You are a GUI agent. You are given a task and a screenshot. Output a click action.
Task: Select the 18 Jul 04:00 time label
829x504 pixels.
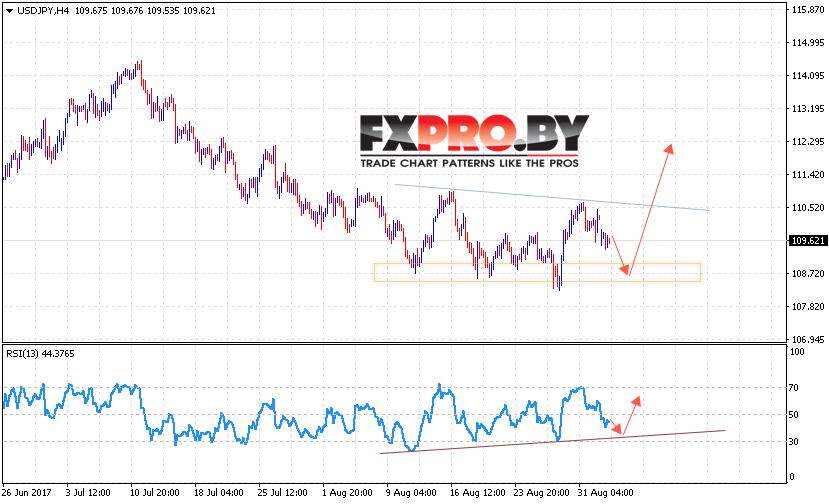(x=218, y=493)
